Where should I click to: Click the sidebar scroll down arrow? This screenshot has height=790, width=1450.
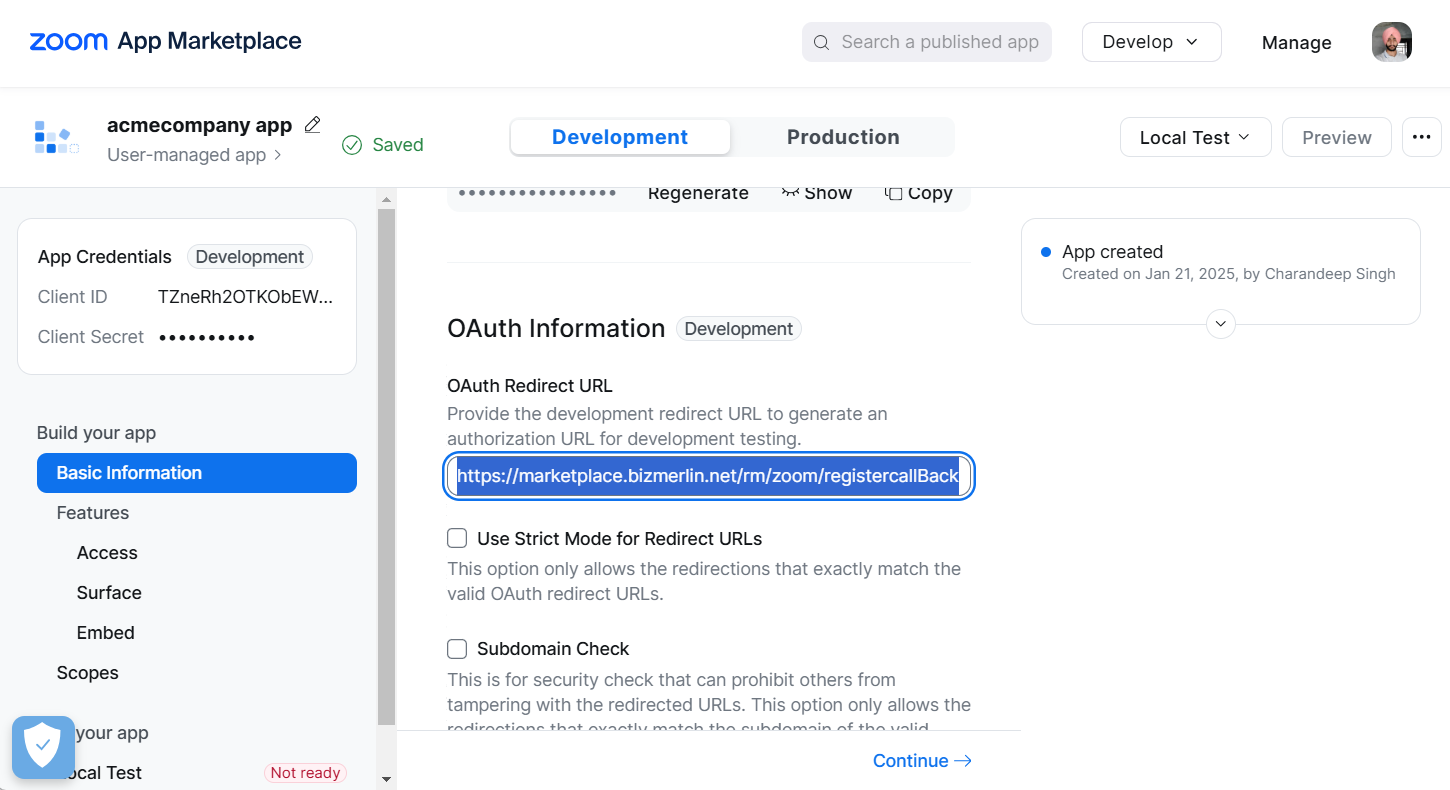[x=387, y=779]
